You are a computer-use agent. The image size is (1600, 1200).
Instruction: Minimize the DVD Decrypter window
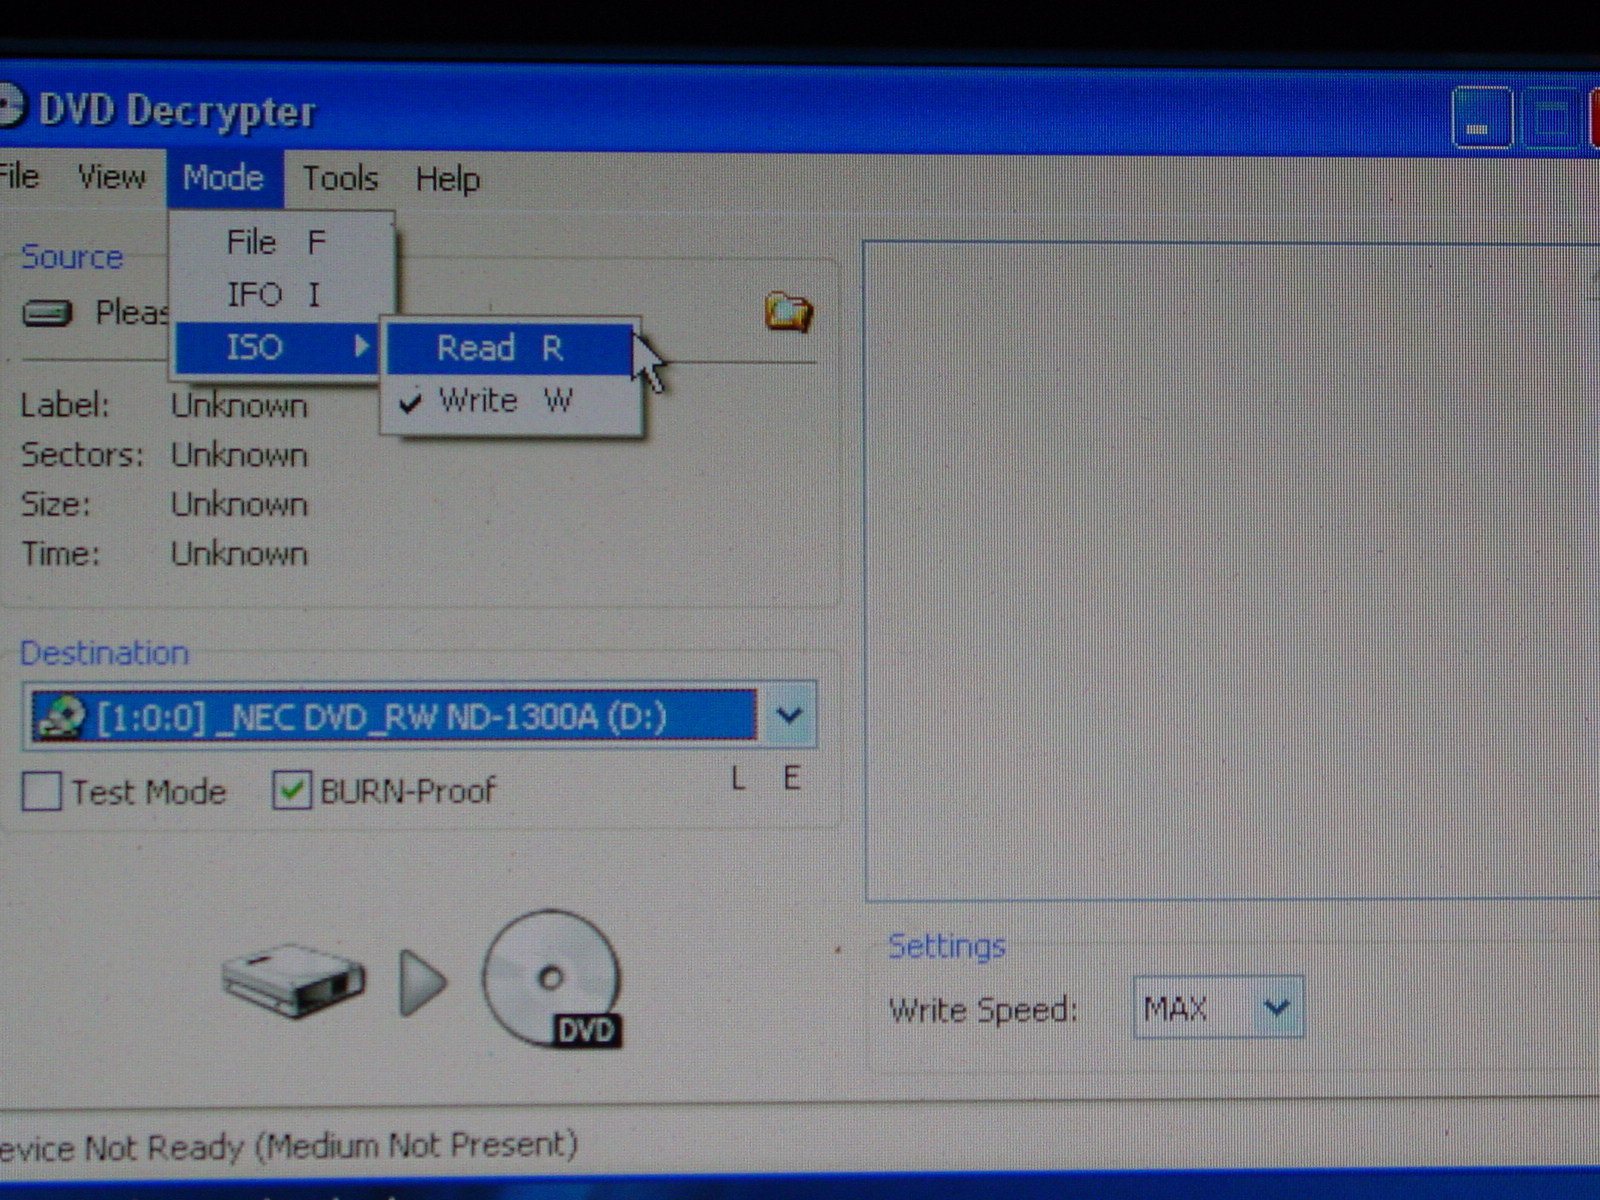click(1481, 118)
